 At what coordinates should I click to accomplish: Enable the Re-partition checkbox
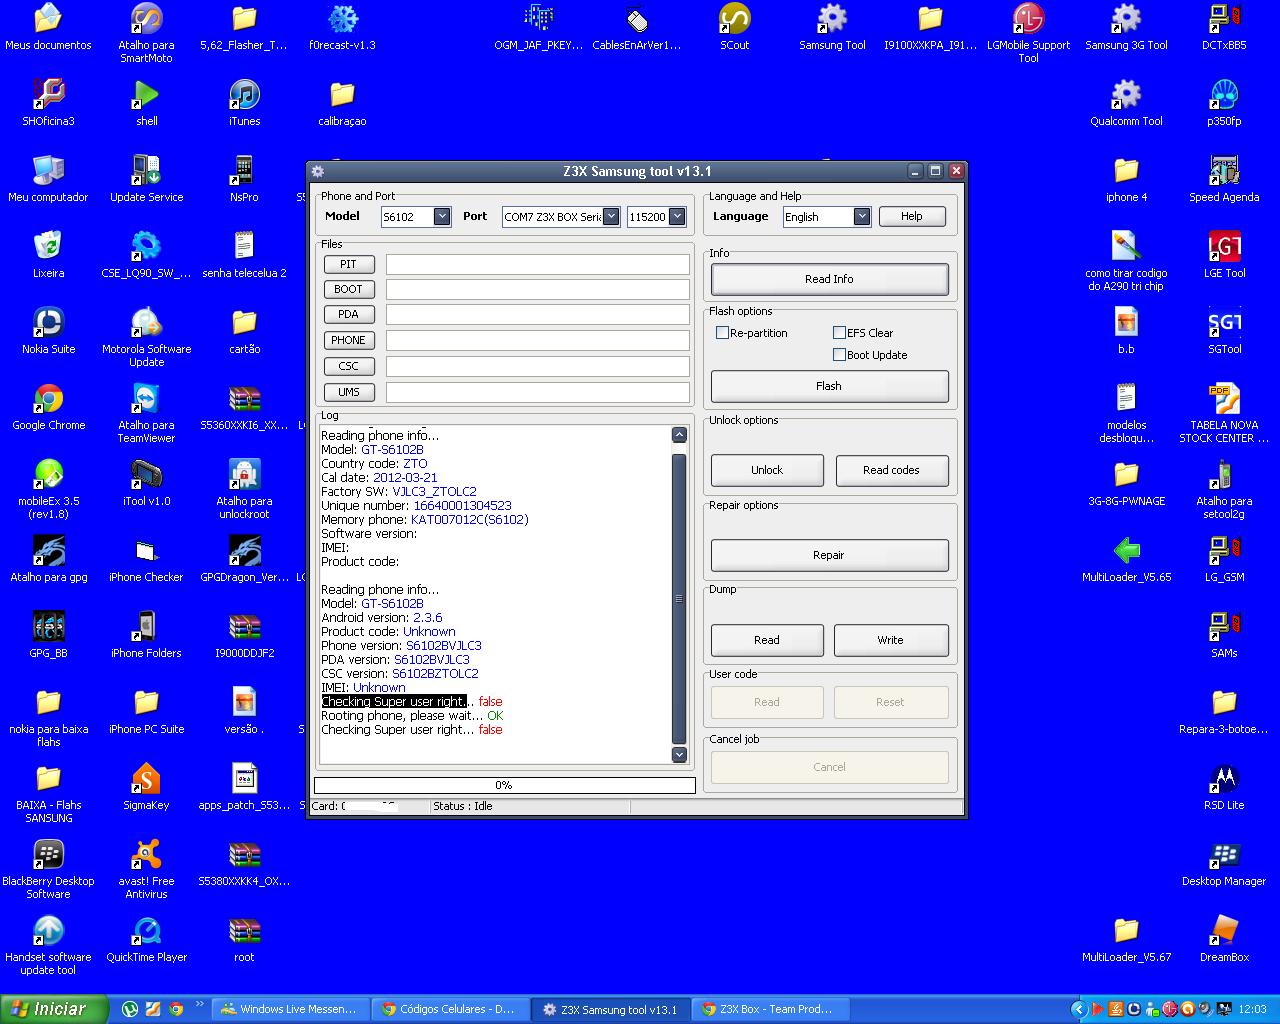pyautogui.click(x=722, y=333)
